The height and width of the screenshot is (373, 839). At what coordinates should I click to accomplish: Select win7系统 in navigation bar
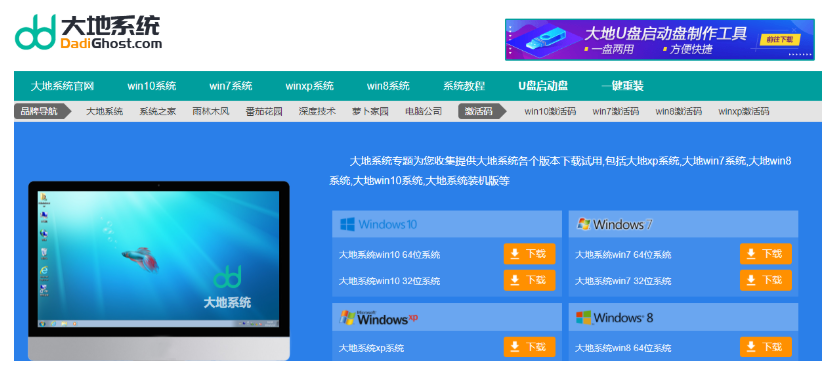(231, 86)
